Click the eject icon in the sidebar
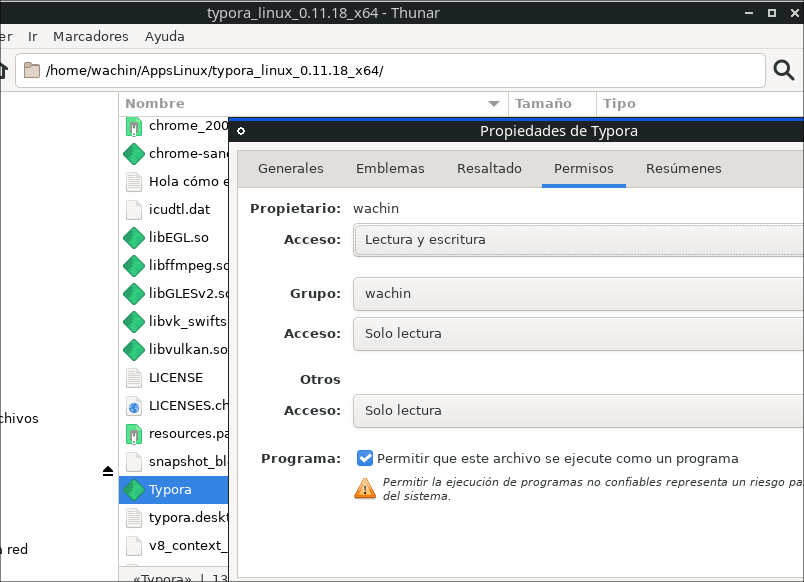 pyautogui.click(x=108, y=471)
